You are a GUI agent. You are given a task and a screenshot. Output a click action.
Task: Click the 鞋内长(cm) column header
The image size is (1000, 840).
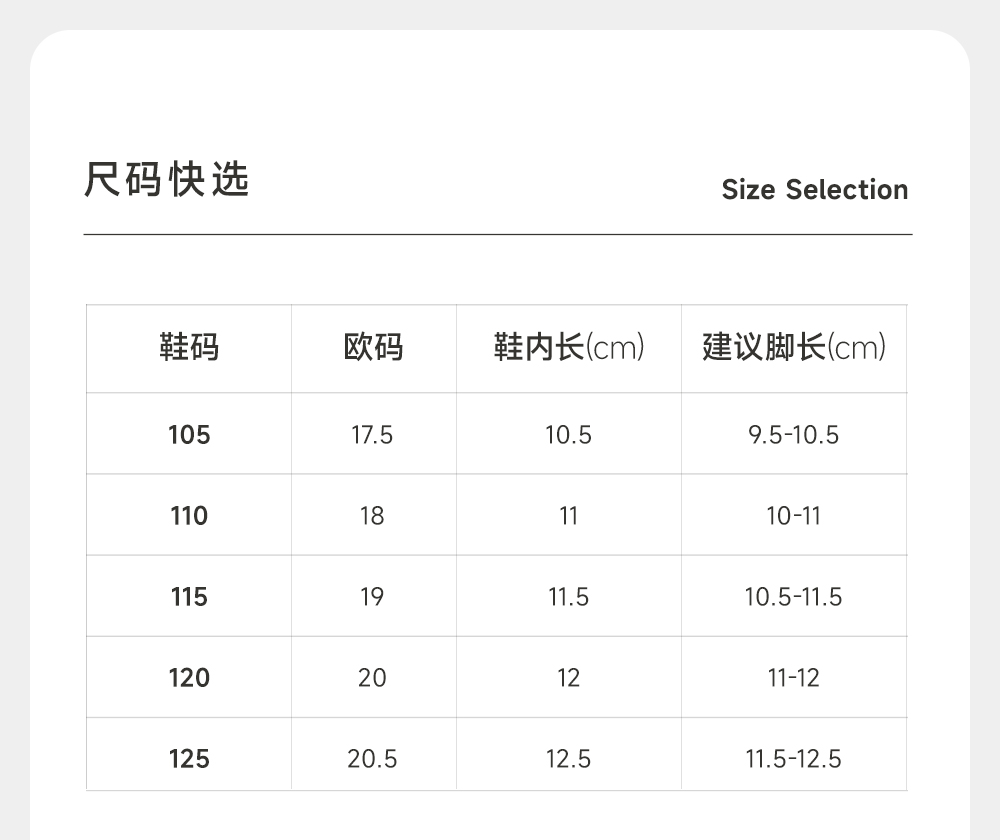tap(568, 348)
